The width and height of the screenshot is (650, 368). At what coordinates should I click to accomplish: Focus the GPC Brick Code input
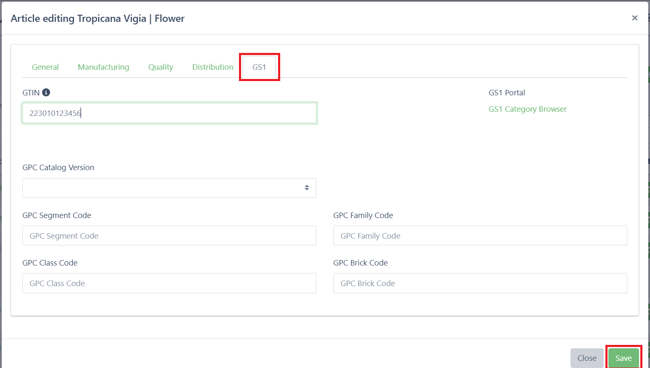(480, 283)
